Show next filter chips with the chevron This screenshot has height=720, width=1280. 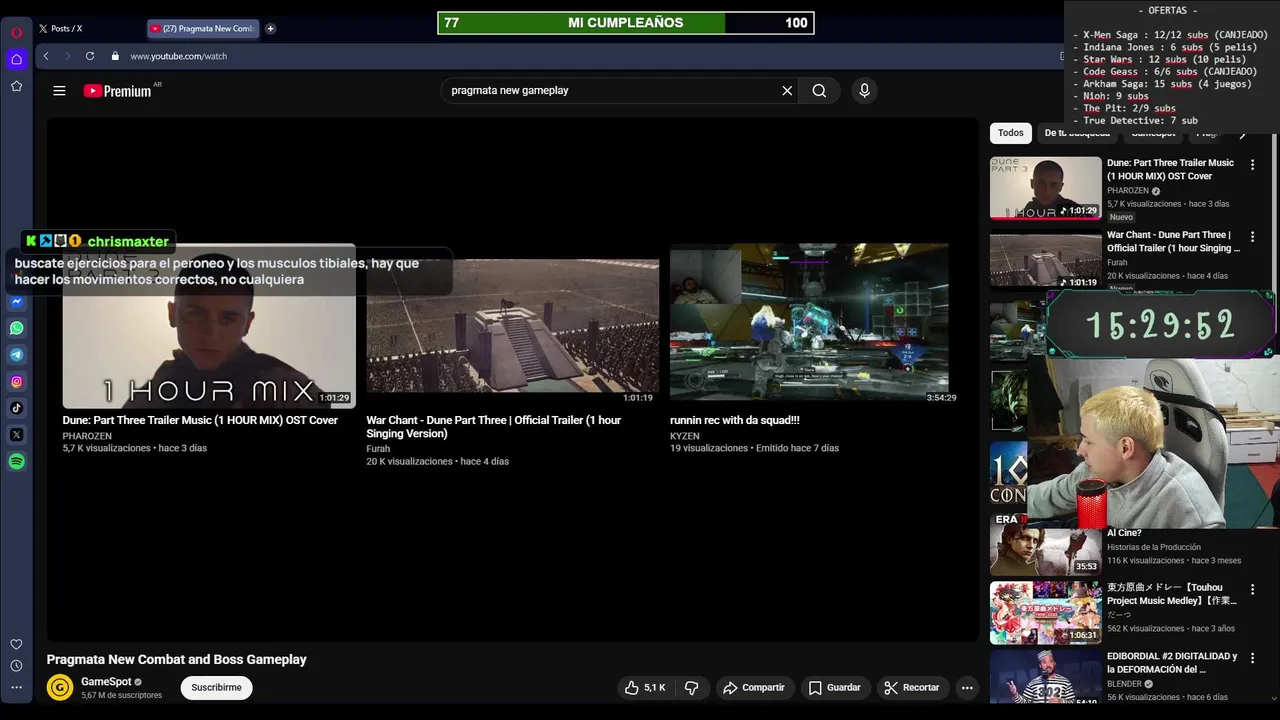pos(1243,133)
